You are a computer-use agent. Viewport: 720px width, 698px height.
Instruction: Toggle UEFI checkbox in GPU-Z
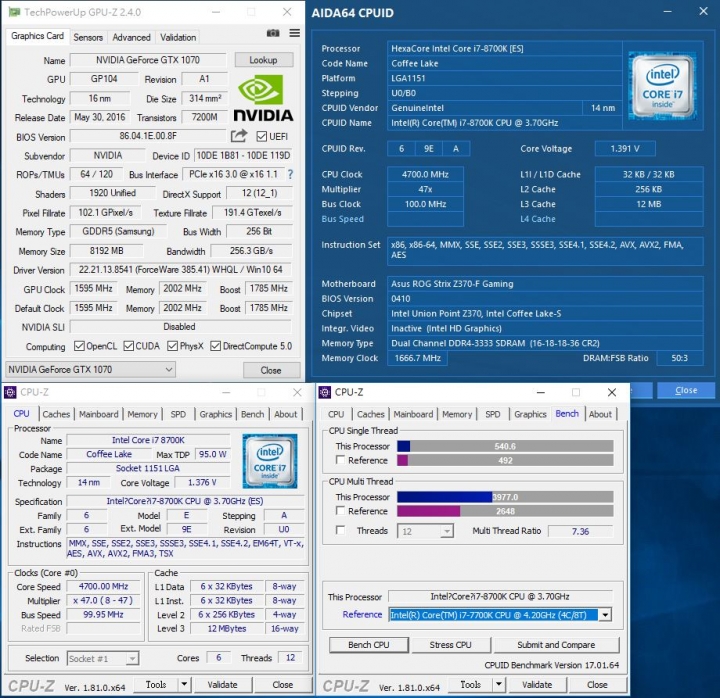click(262, 136)
